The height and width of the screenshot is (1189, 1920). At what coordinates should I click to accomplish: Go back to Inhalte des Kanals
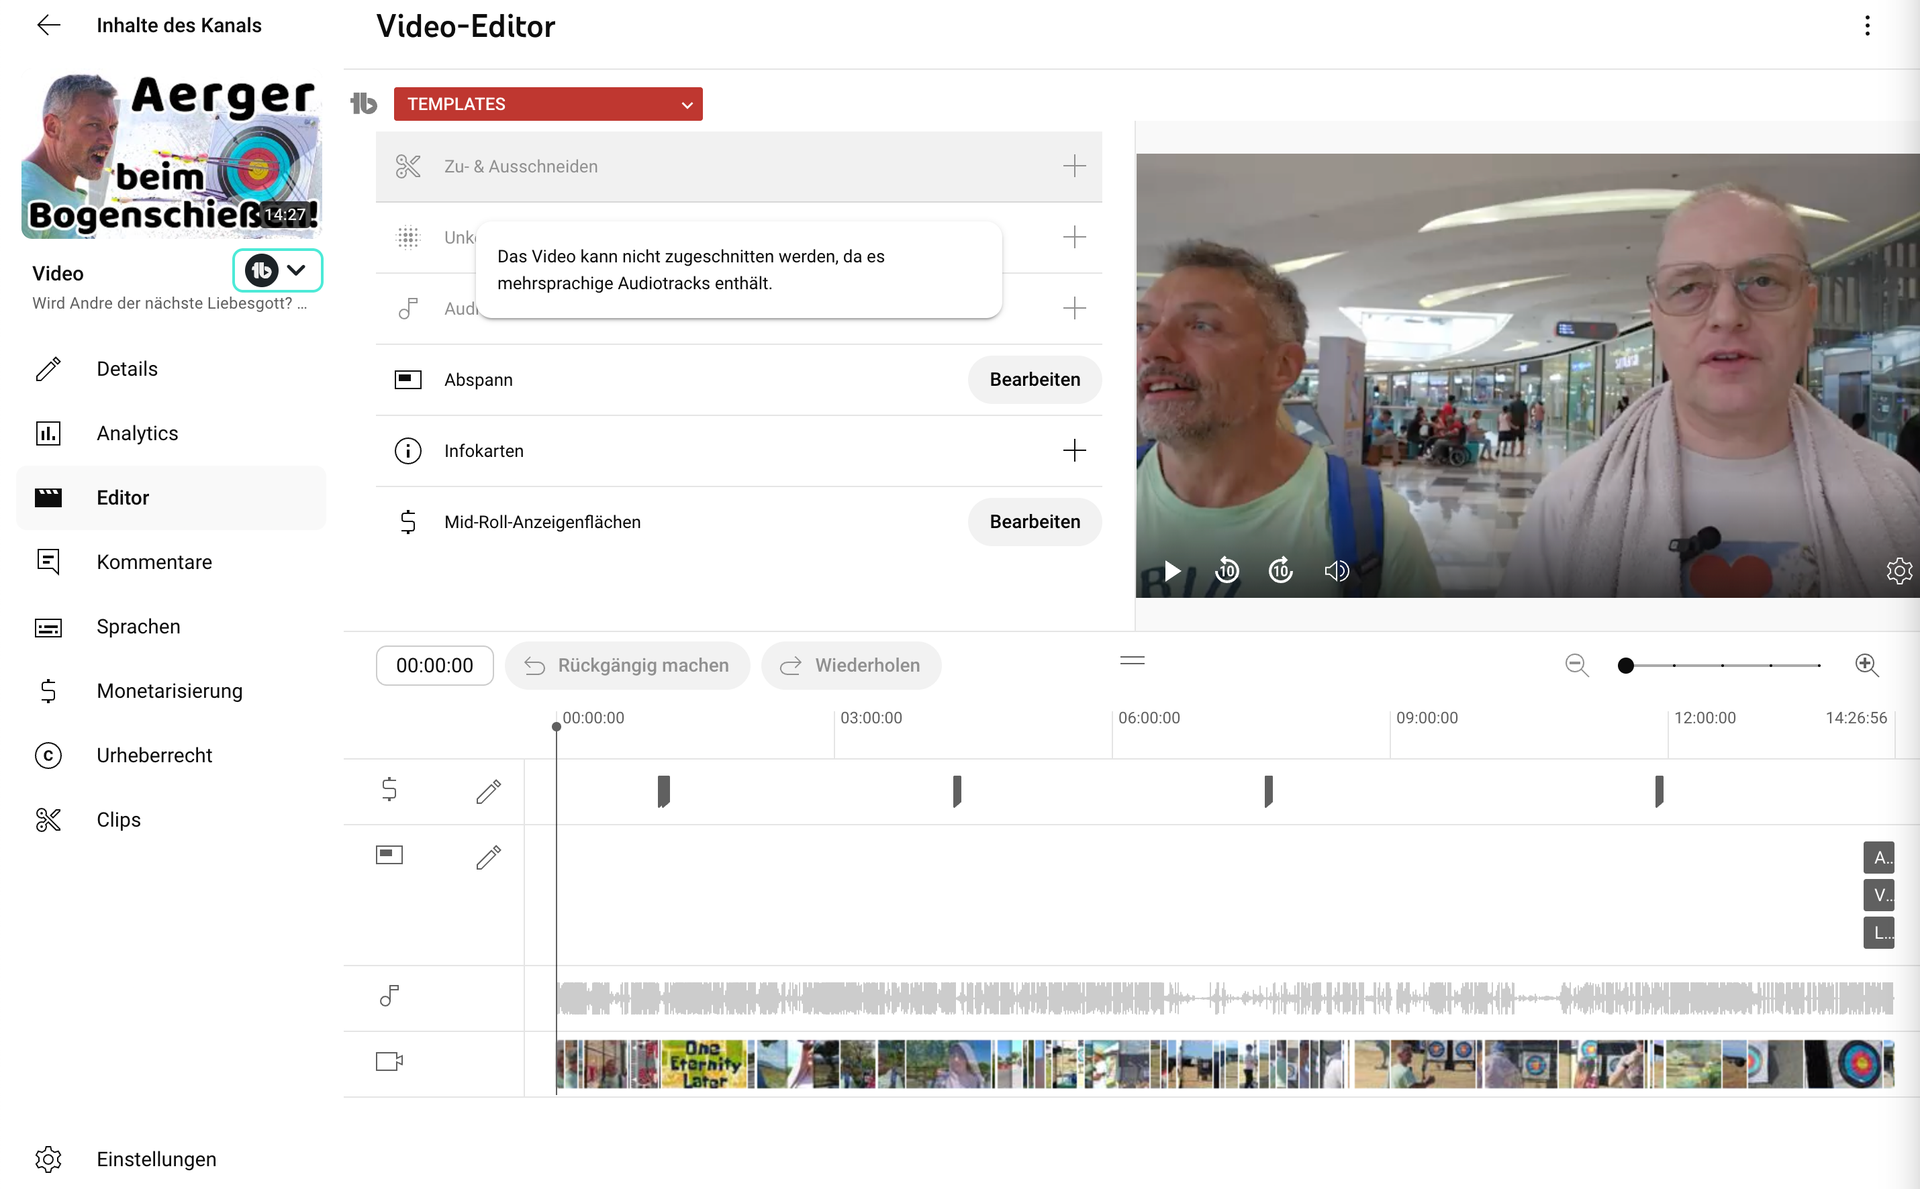click(48, 26)
